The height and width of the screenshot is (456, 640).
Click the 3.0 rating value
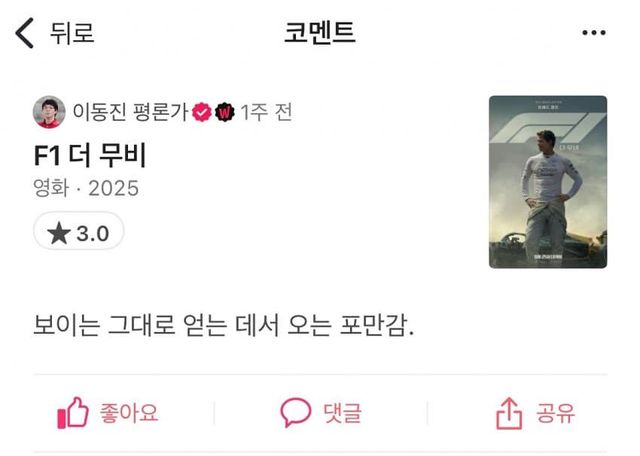click(x=93, y=234)
